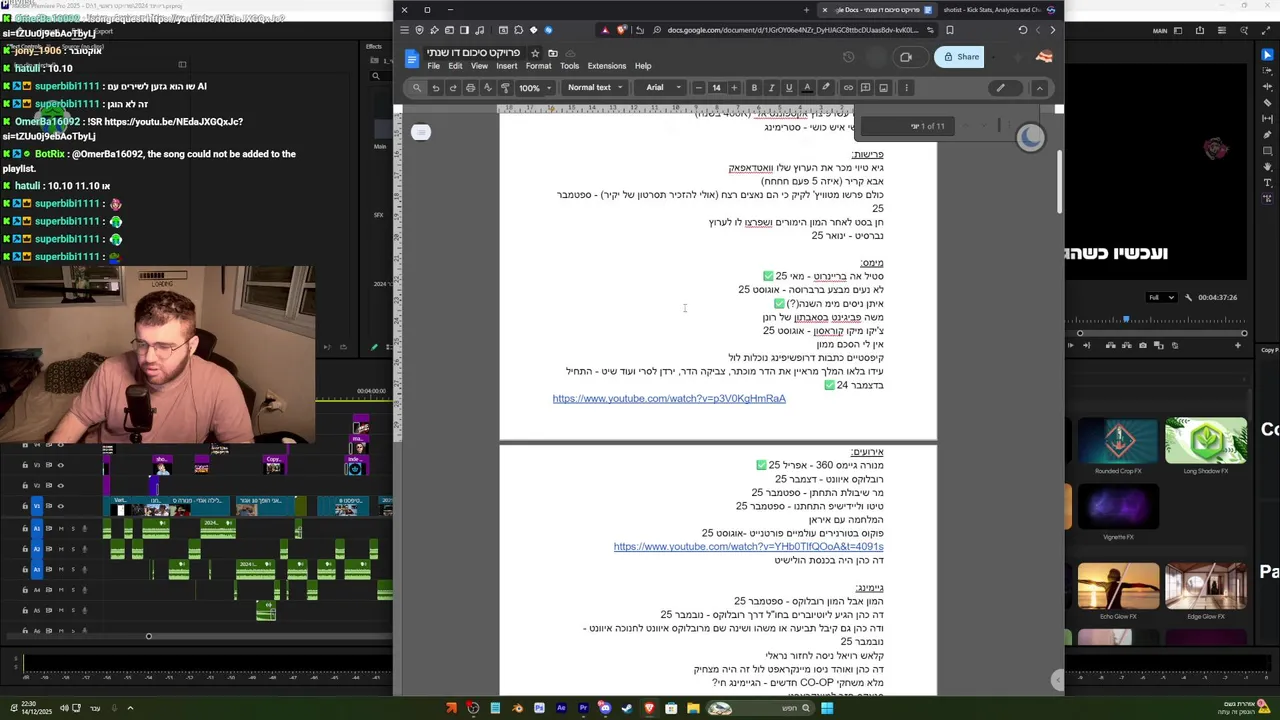The image size is (1280, 720).
Task: Toggle italic formatting in Docs
Action: coord(771,88)
